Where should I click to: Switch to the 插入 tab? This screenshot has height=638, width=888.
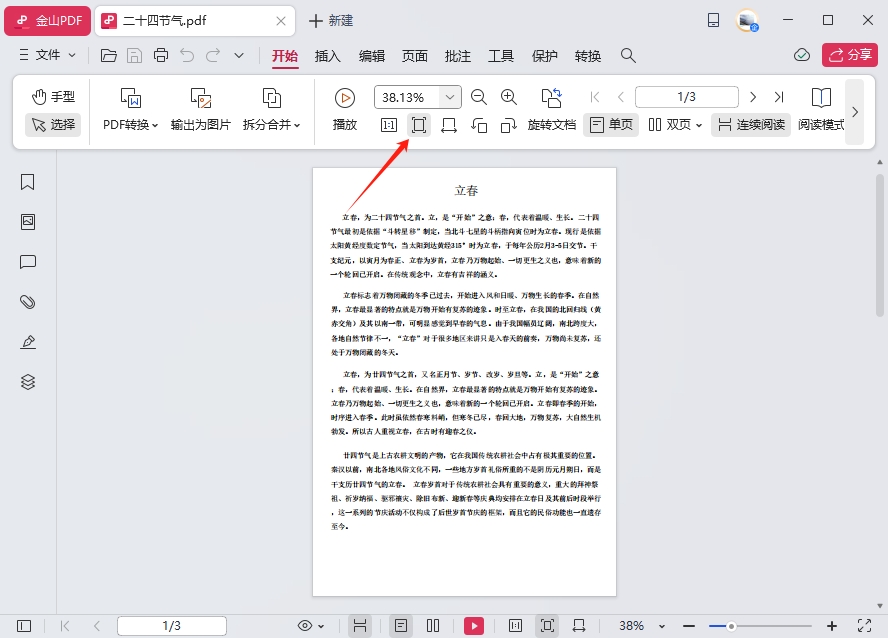click(328, 56)
